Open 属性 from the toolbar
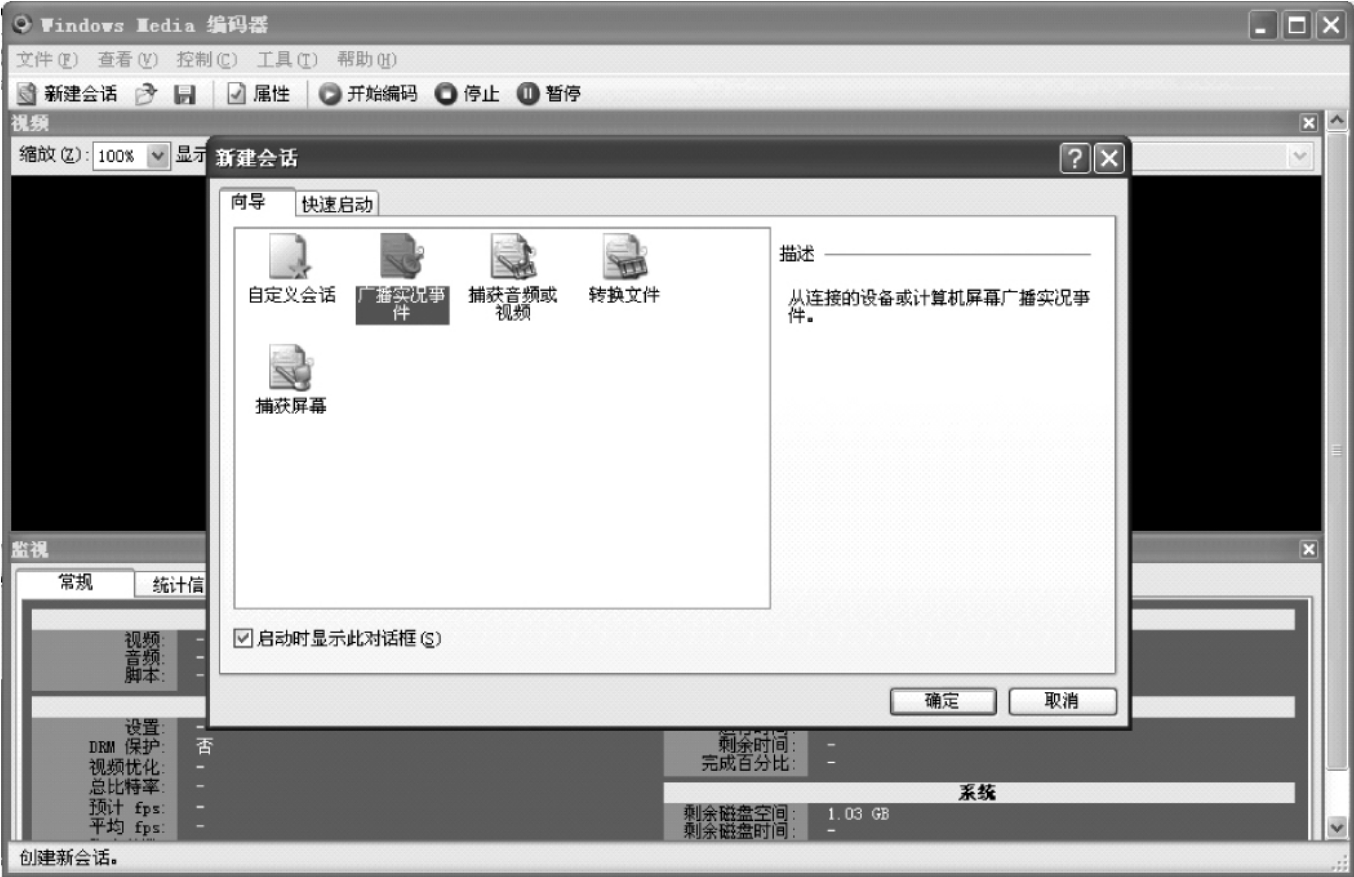The image size is (1354, 877). (259, 94)
